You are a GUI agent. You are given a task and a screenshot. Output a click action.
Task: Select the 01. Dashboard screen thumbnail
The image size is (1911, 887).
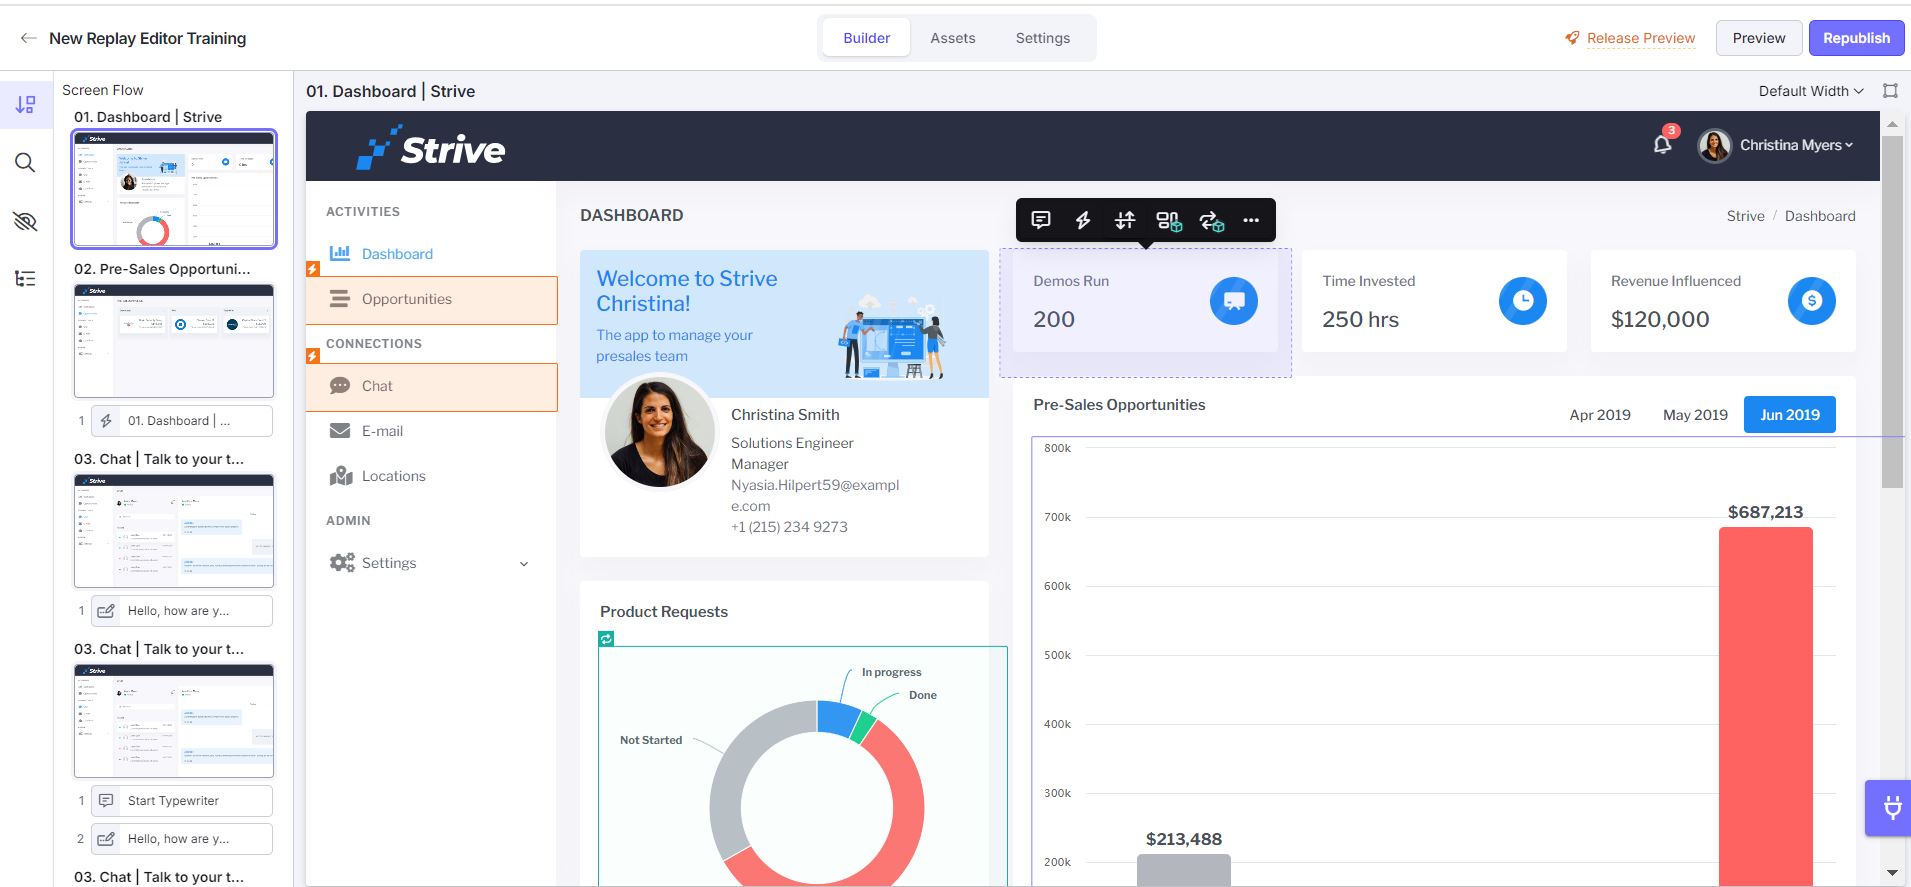pyautogui.click(x=174, y=189)
